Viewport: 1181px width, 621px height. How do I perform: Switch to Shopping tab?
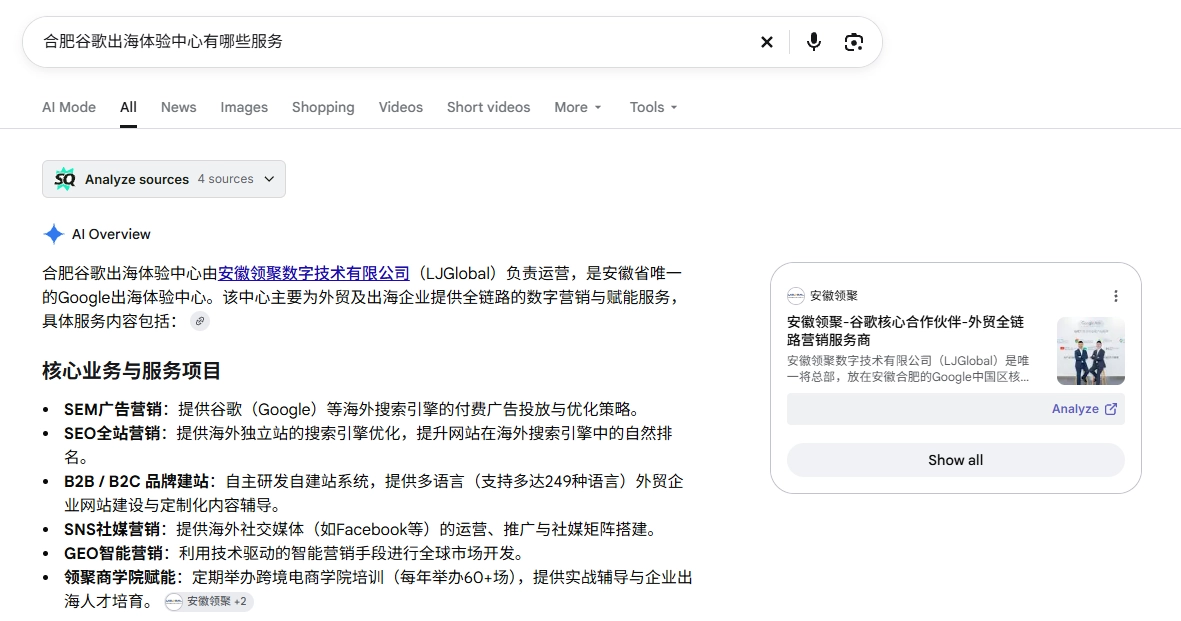323,108
